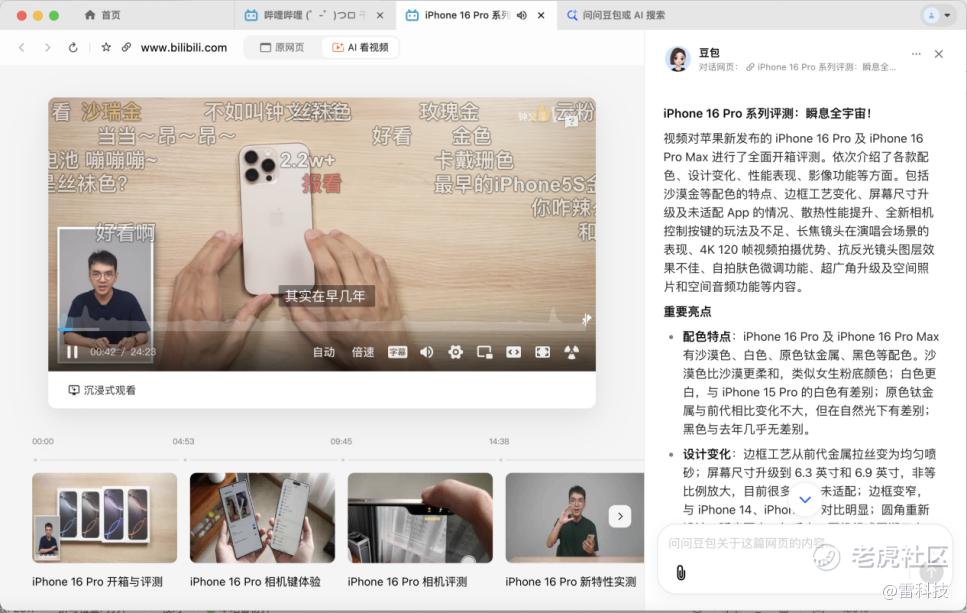Open the 自动 quality selector
The height and width of the screenshot is (613, 967).
[x=323, y=352]
